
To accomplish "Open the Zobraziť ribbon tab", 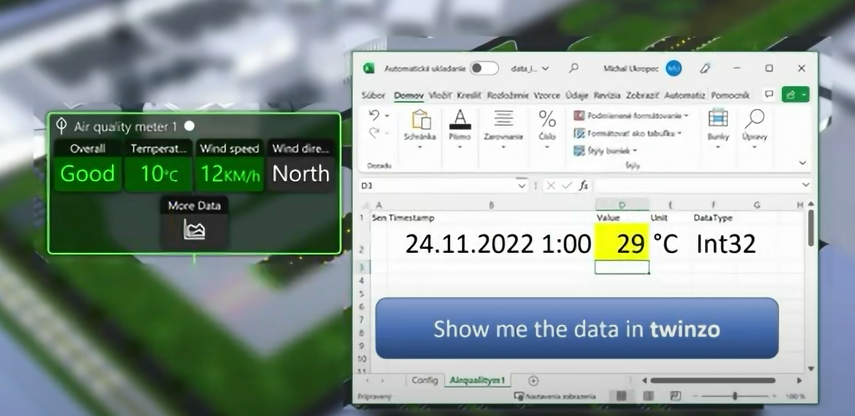I will point(642,95).
